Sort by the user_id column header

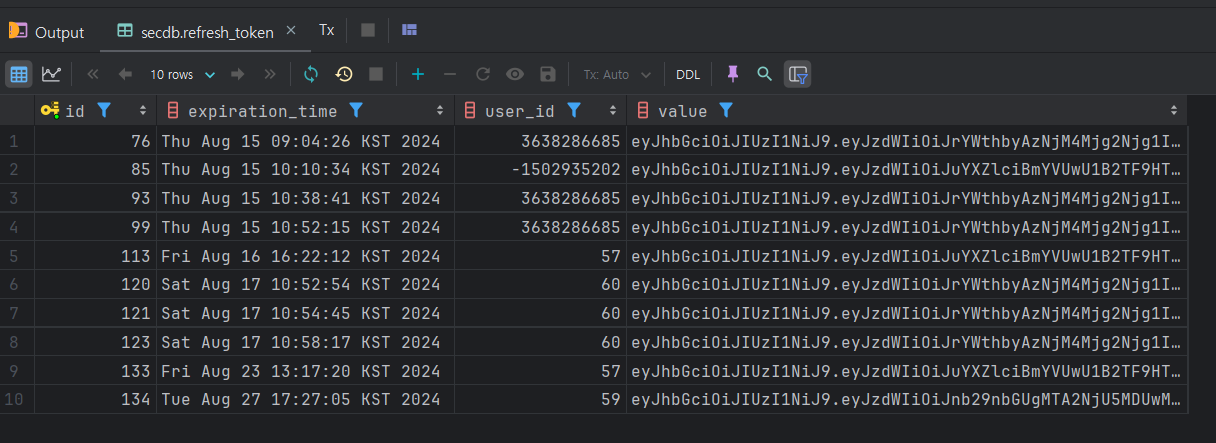coord(521,110)
